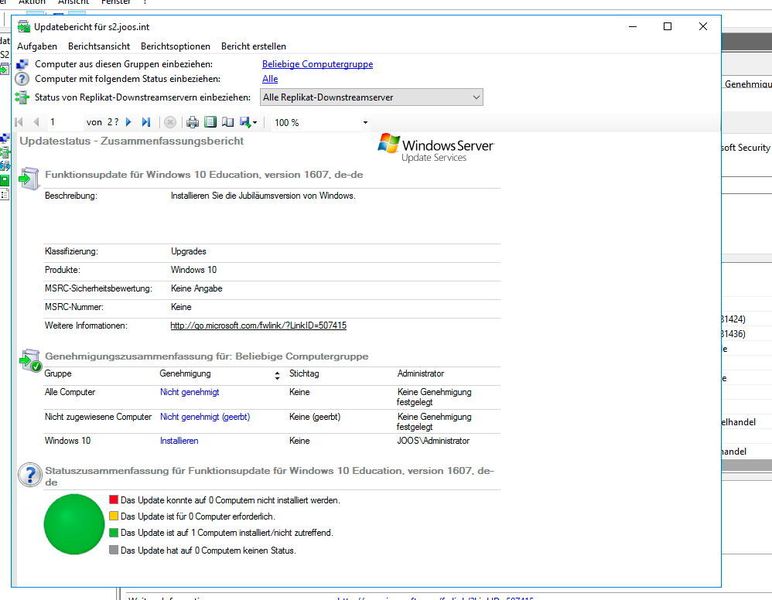The height and width of the screenshot is (600, 772).
Task: Click Keine Angabe security rating value
Action: (196, 288)
